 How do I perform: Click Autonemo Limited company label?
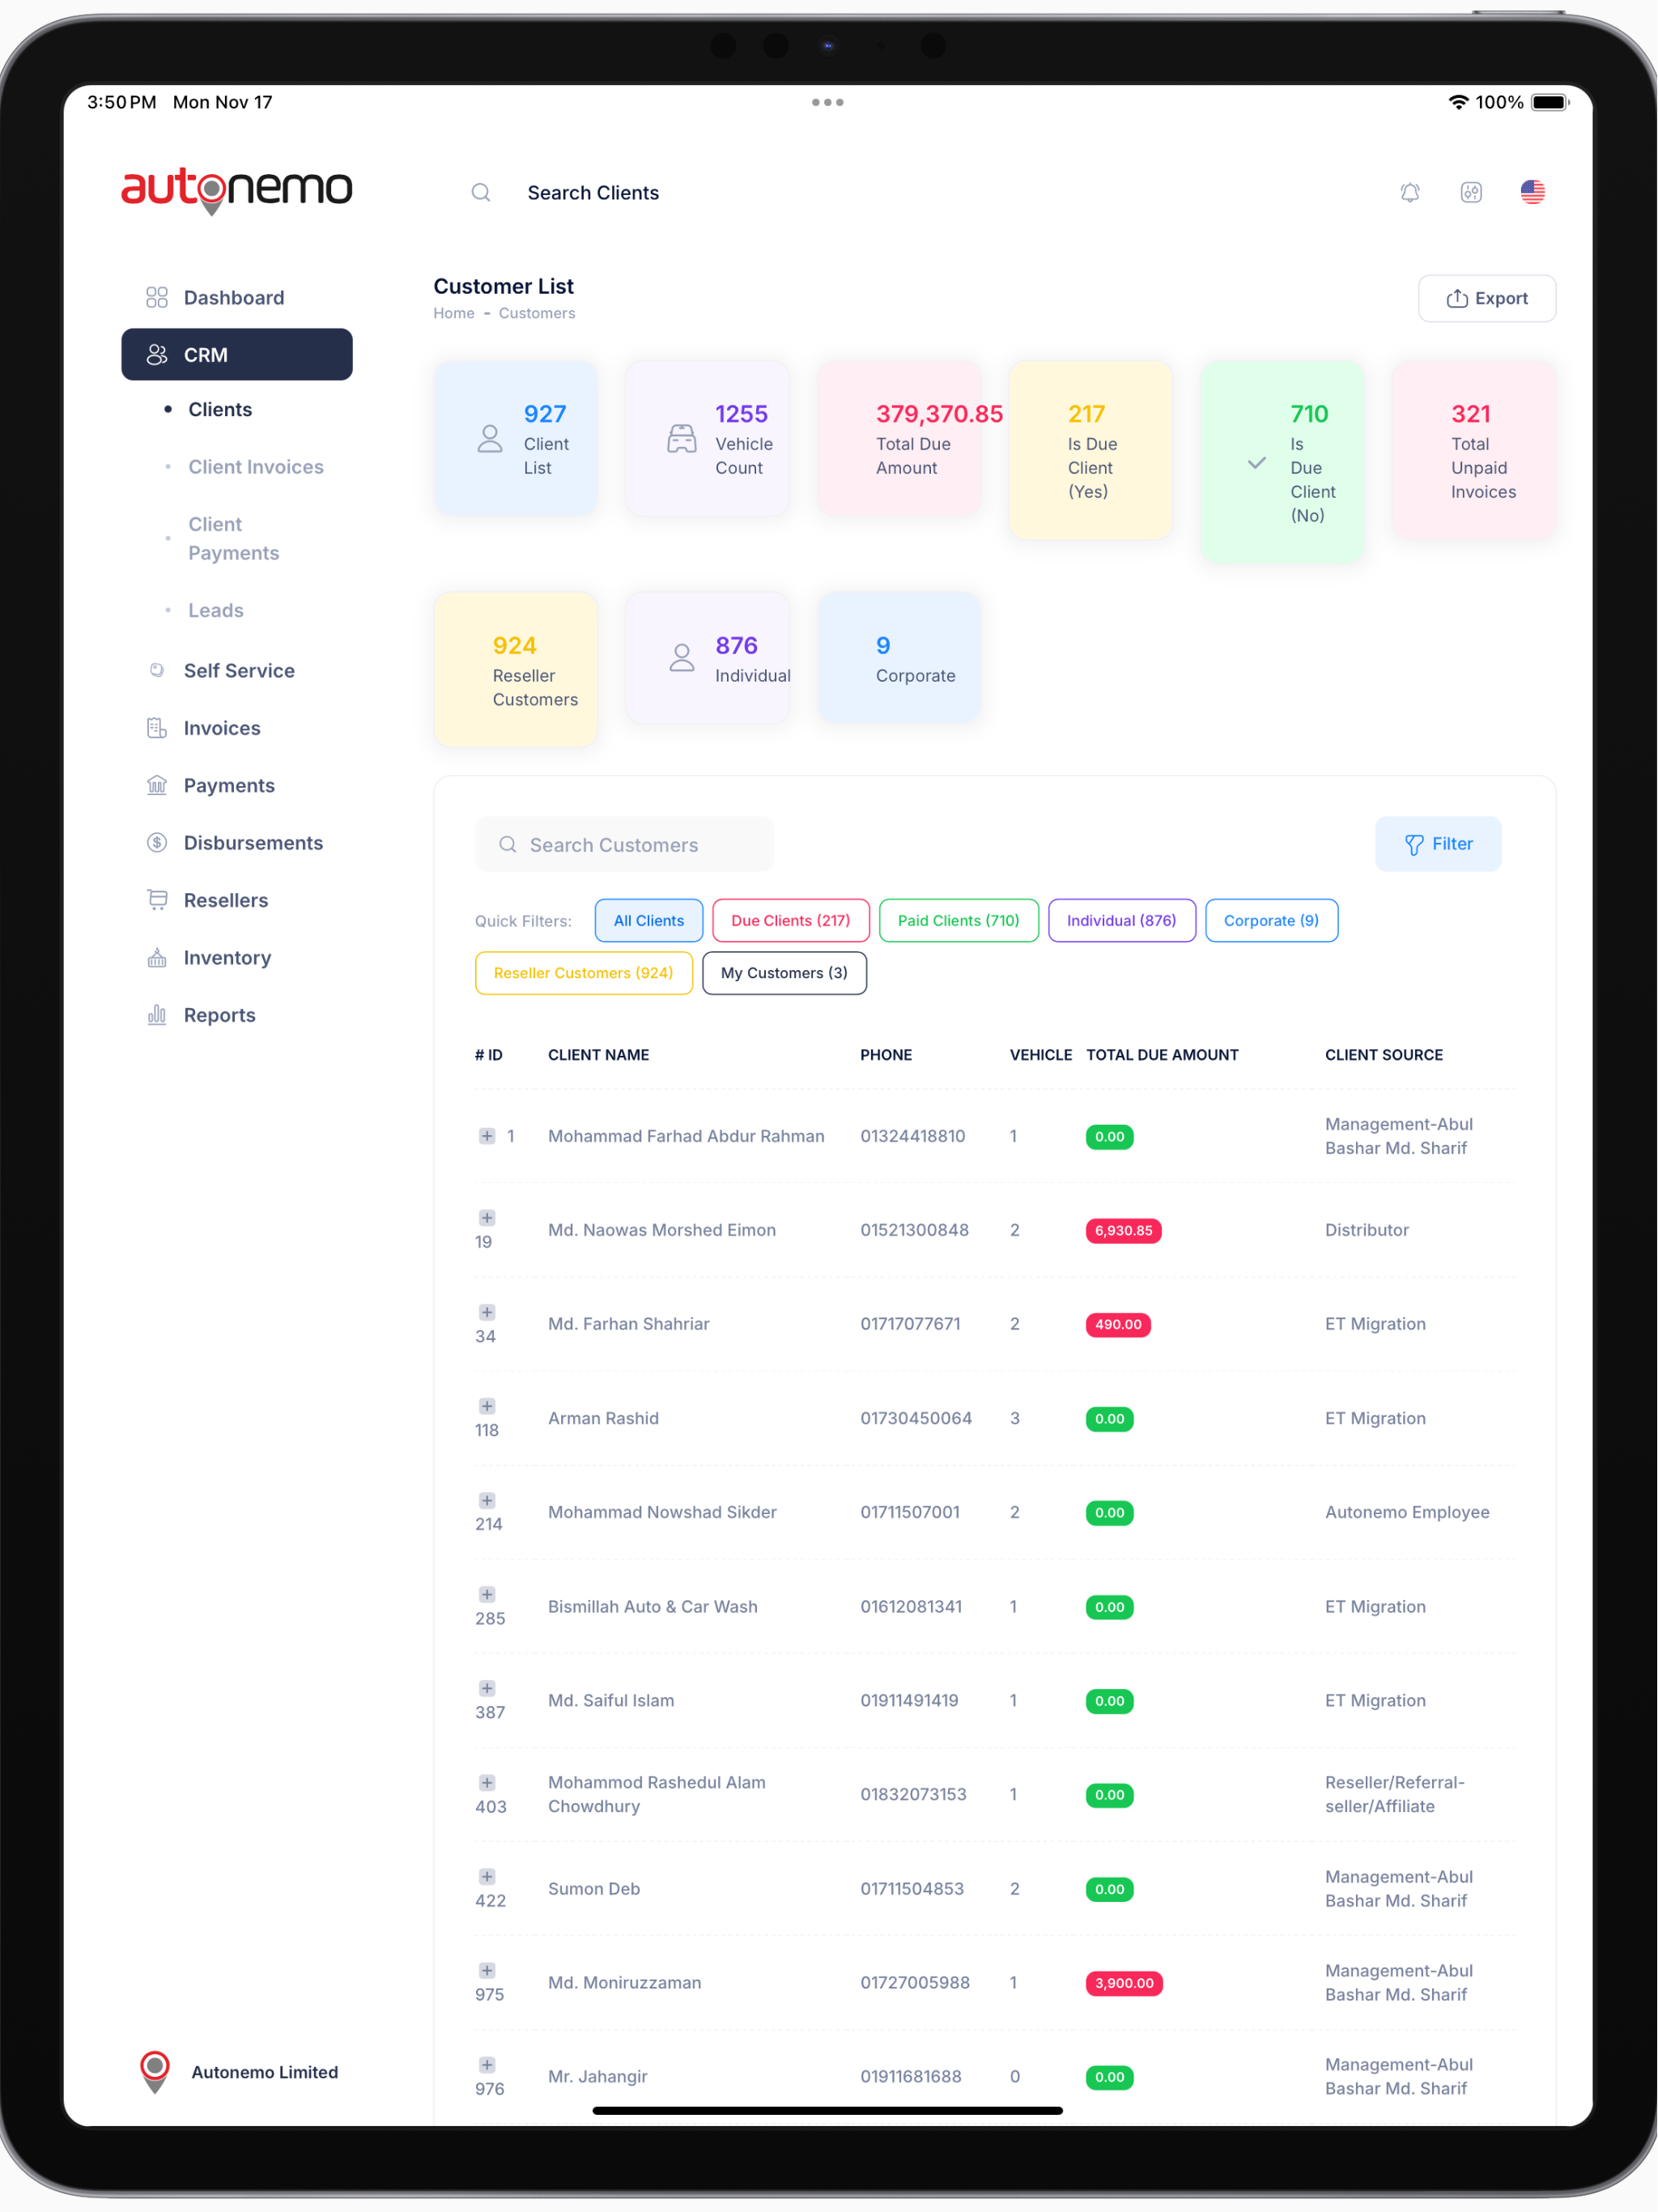pos(265,2072)
